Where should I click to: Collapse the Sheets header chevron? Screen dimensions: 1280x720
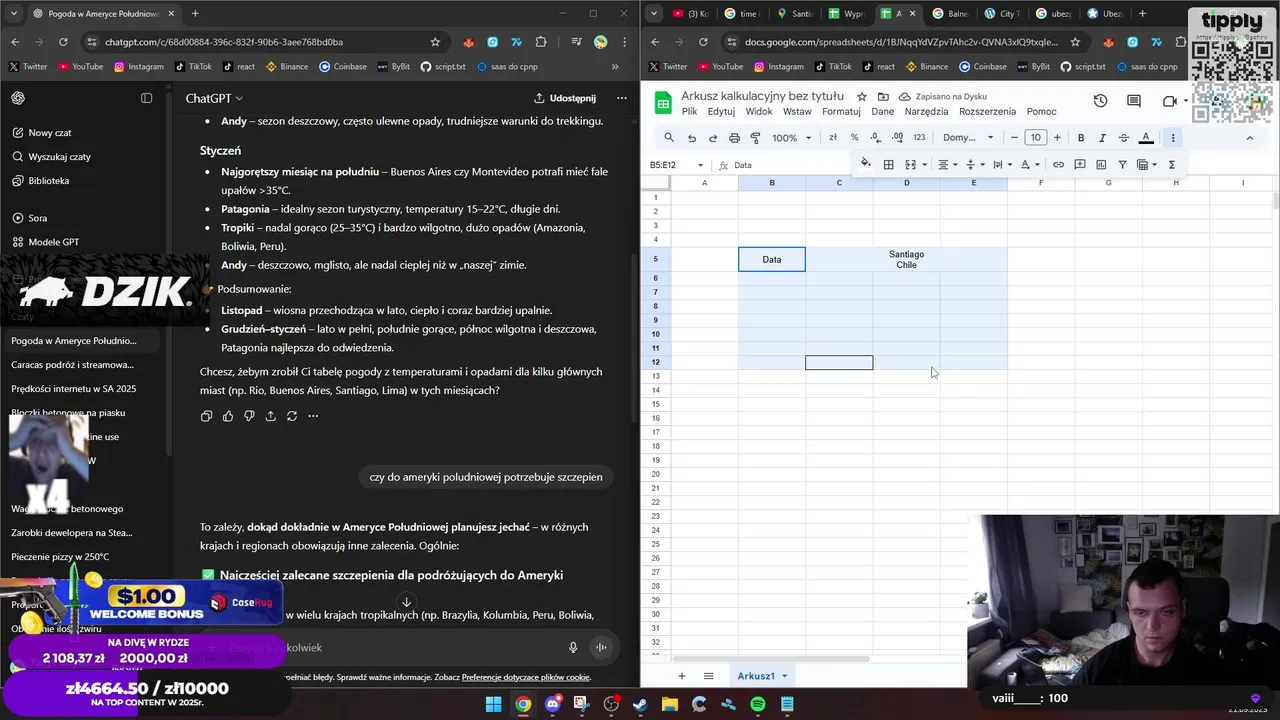[x=1249, y=138]
